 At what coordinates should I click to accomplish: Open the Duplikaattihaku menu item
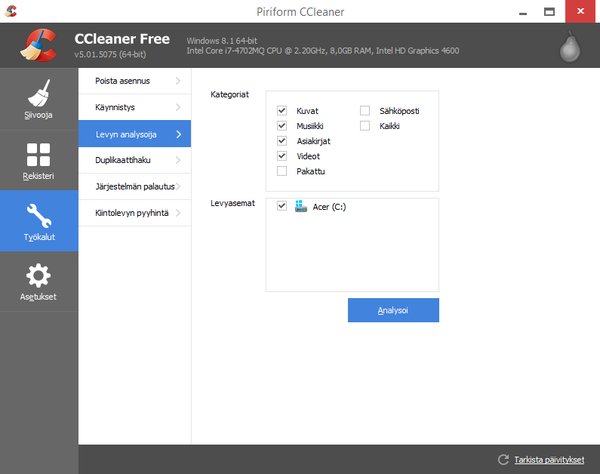[x=135, y=160]
